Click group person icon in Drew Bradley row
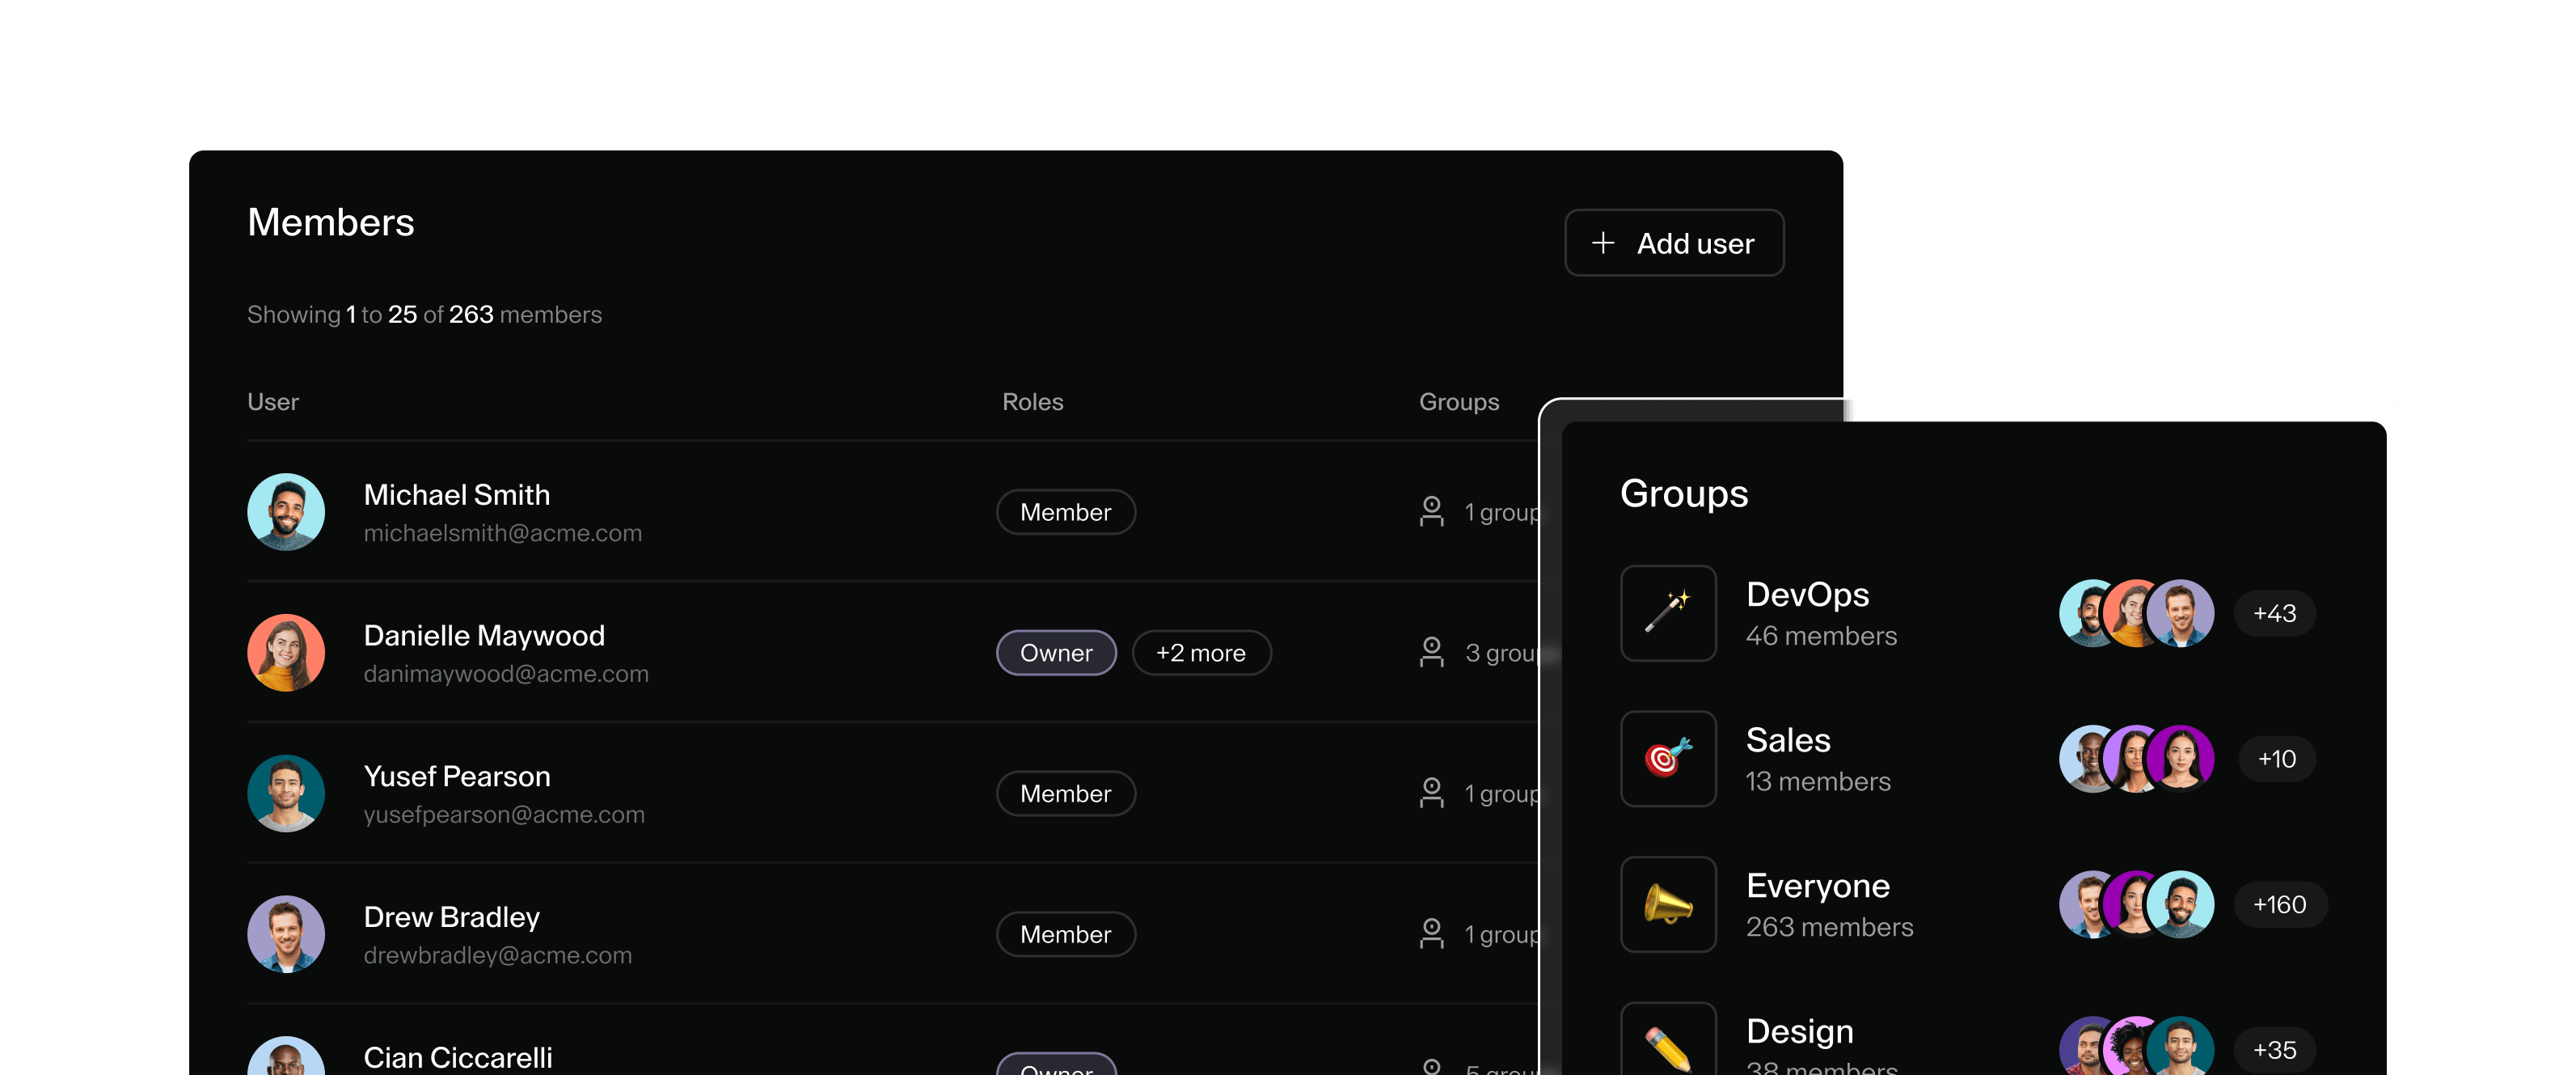This screenshot has height=1075, width=2576. pos(1432,934)
